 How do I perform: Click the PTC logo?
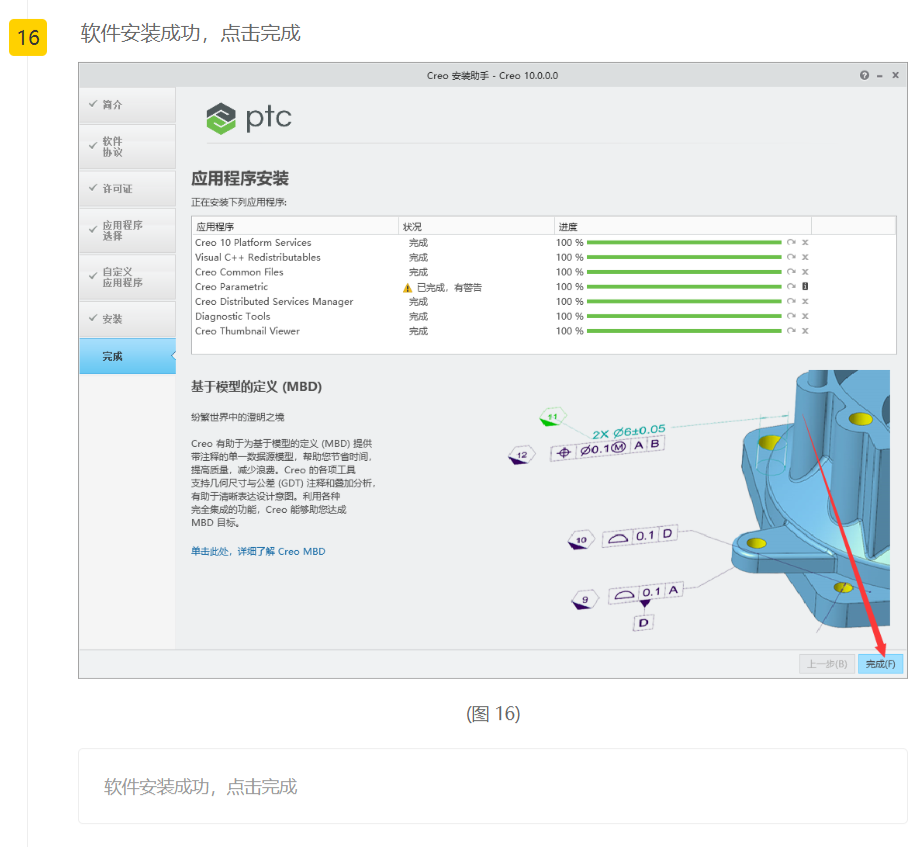[x=249, y=118]
